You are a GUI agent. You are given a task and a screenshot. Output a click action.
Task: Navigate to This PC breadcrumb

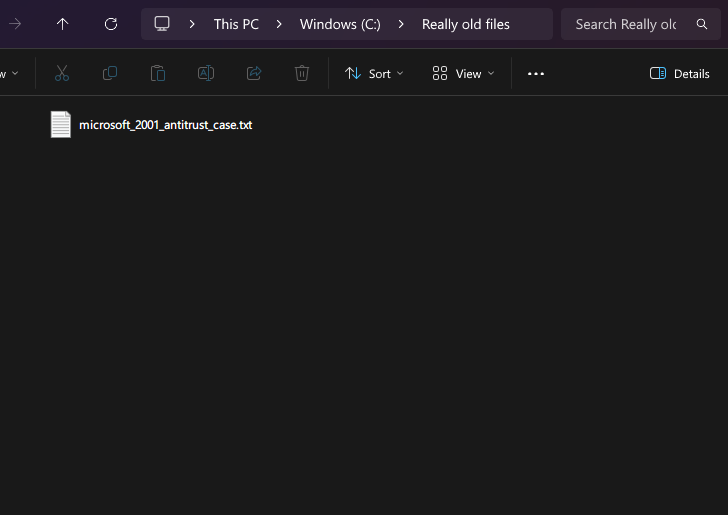click(x=236, y=24)
